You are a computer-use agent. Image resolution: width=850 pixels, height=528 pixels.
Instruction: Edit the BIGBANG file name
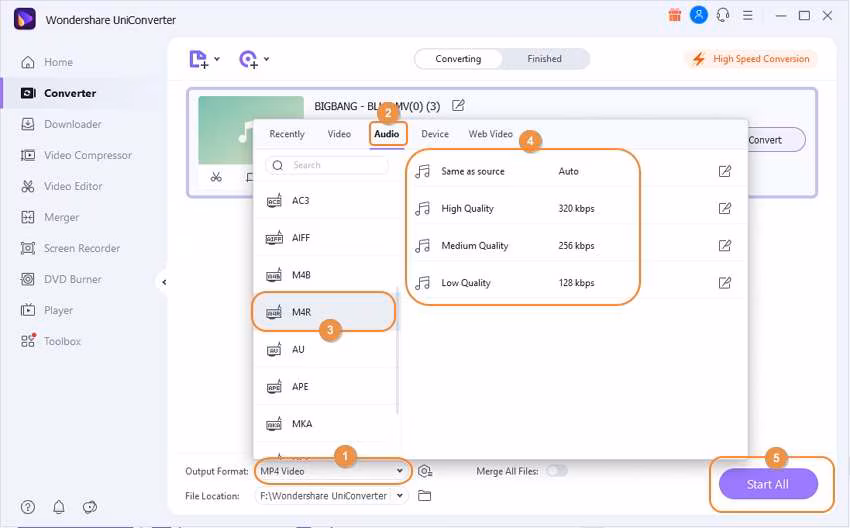pyautogui.click(x=458, y=106)
